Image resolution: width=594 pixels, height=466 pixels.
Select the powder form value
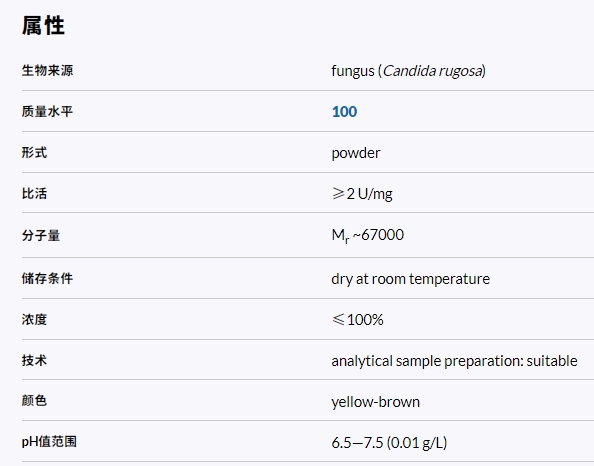coord(356,153)
